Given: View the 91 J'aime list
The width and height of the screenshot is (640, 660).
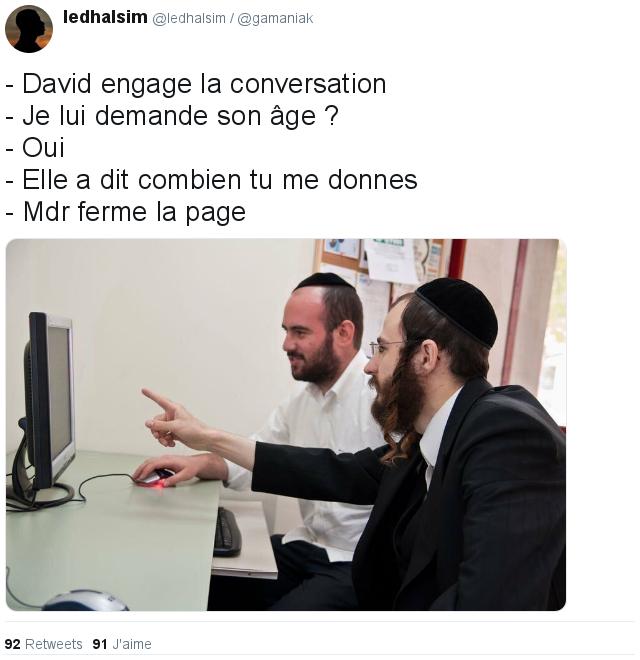Looking at the screenshot, I should 122,644.
